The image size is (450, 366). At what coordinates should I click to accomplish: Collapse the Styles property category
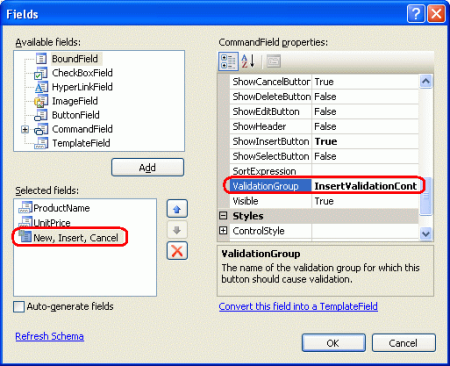click(x=223, y=216)
